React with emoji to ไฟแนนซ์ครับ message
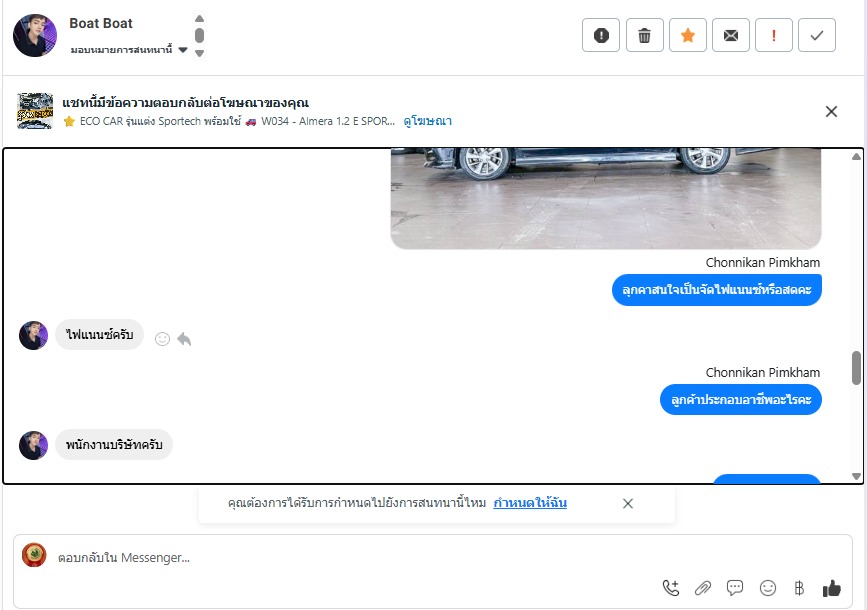 [x=162, y=338]
